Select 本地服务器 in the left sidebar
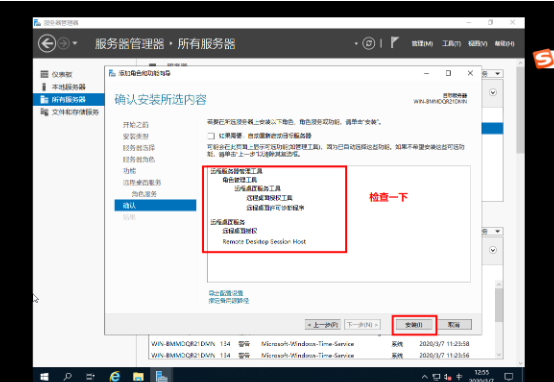The height and width of the screenshot is (382, 554). point(69,87)
